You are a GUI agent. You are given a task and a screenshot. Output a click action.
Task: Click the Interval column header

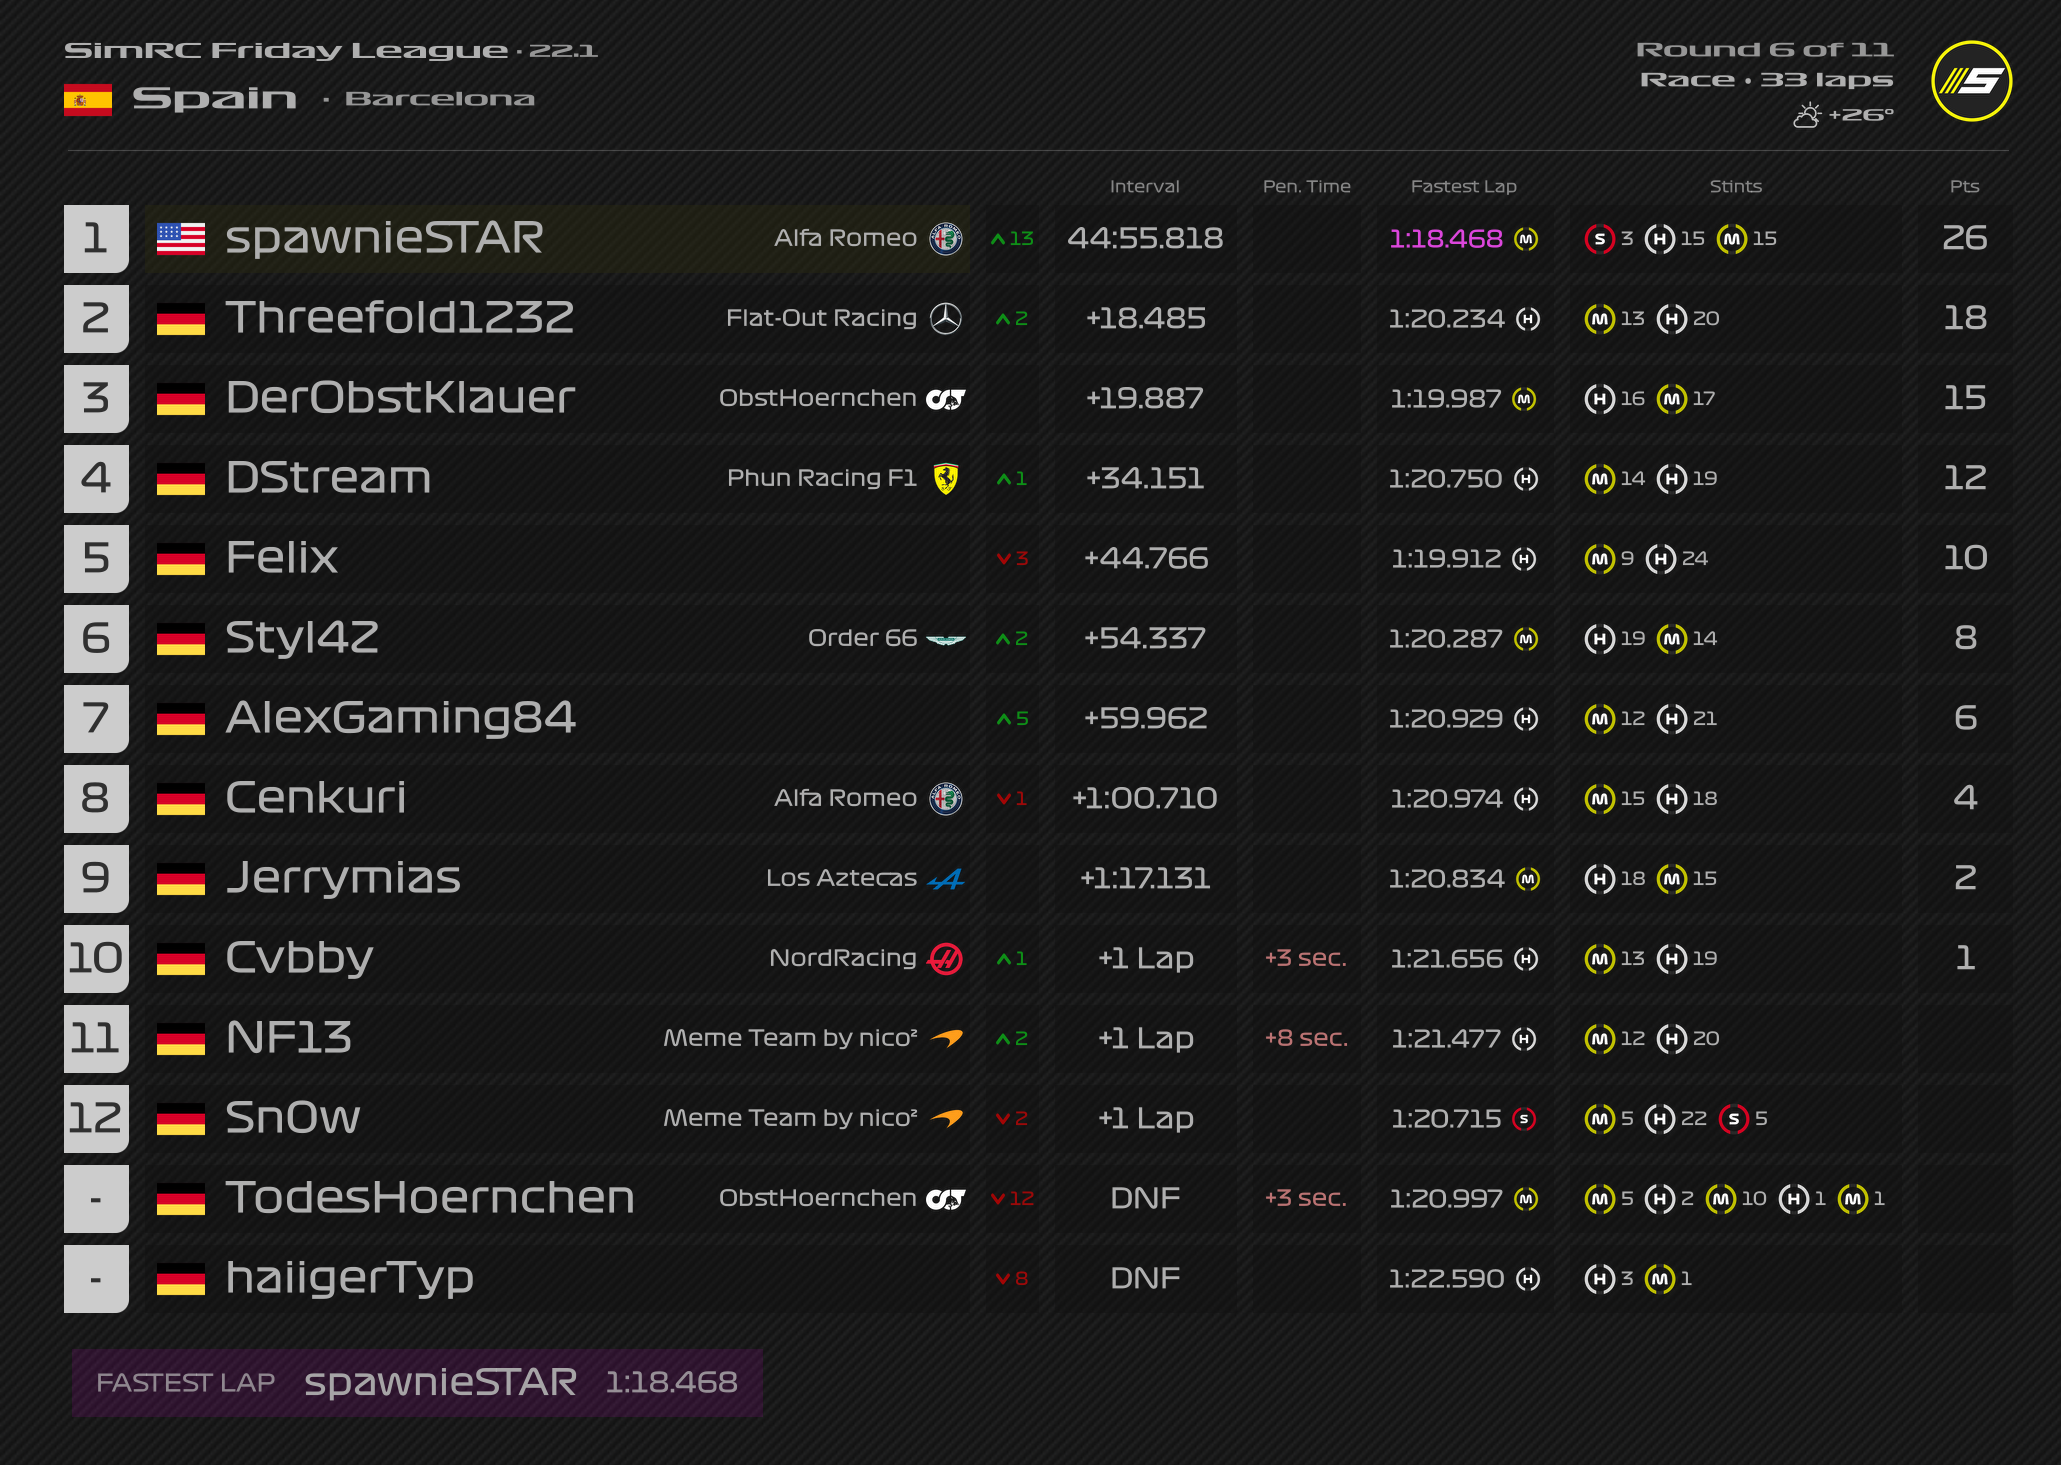click(x=1144, y=186)
